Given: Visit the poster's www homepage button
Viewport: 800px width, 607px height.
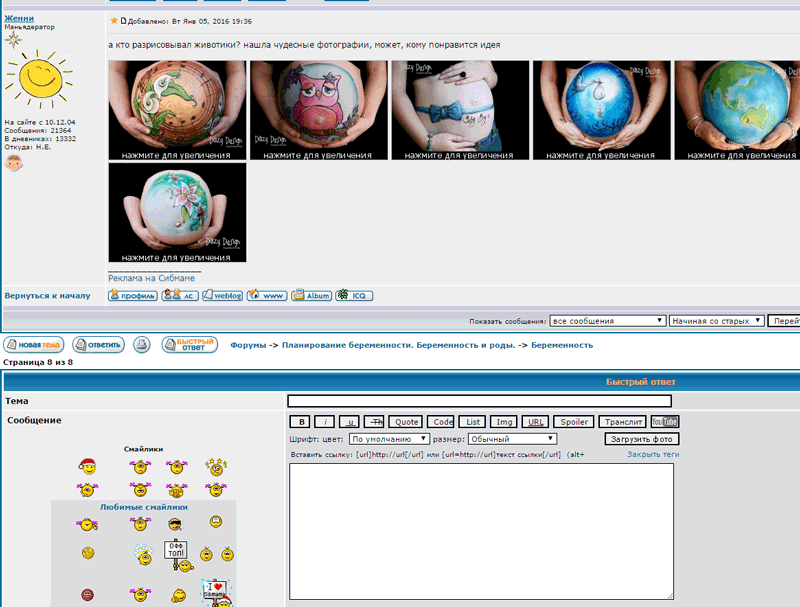Looking at the screenshot, I should [267, 295].
